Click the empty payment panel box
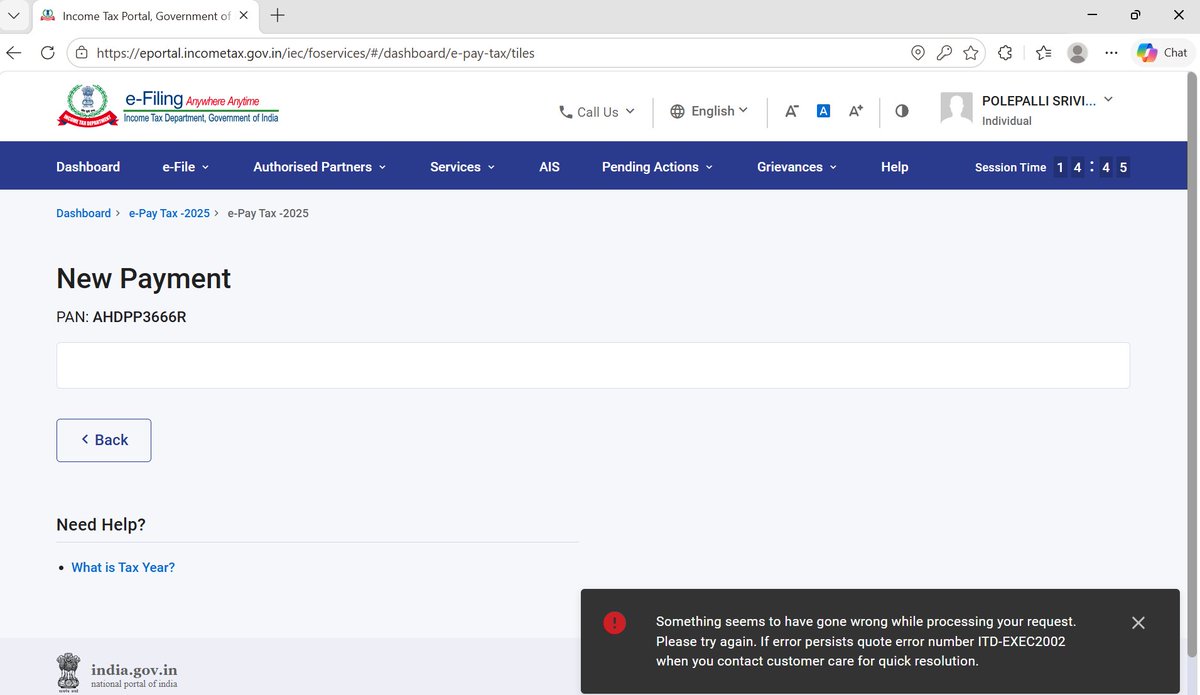 593,365
